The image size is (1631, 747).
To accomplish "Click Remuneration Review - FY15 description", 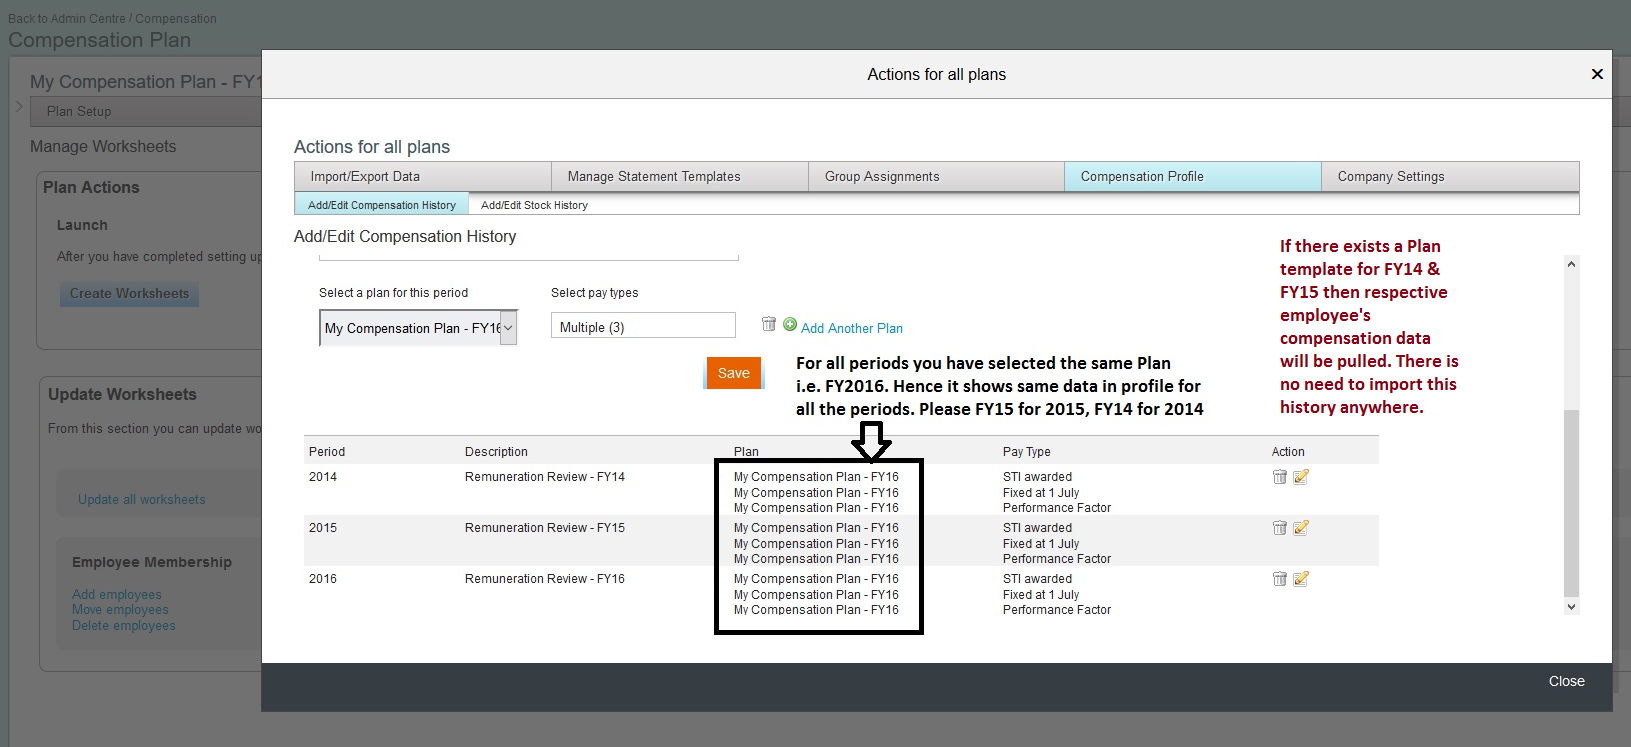I will (x=545, y=528).
